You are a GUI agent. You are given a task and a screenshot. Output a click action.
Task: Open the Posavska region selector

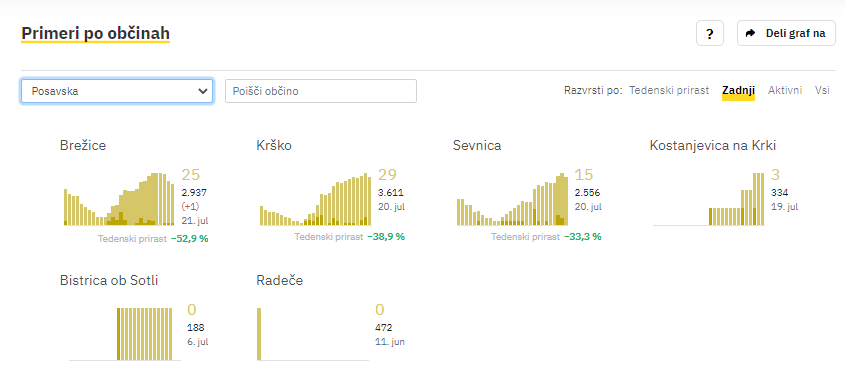coord(117,91)
